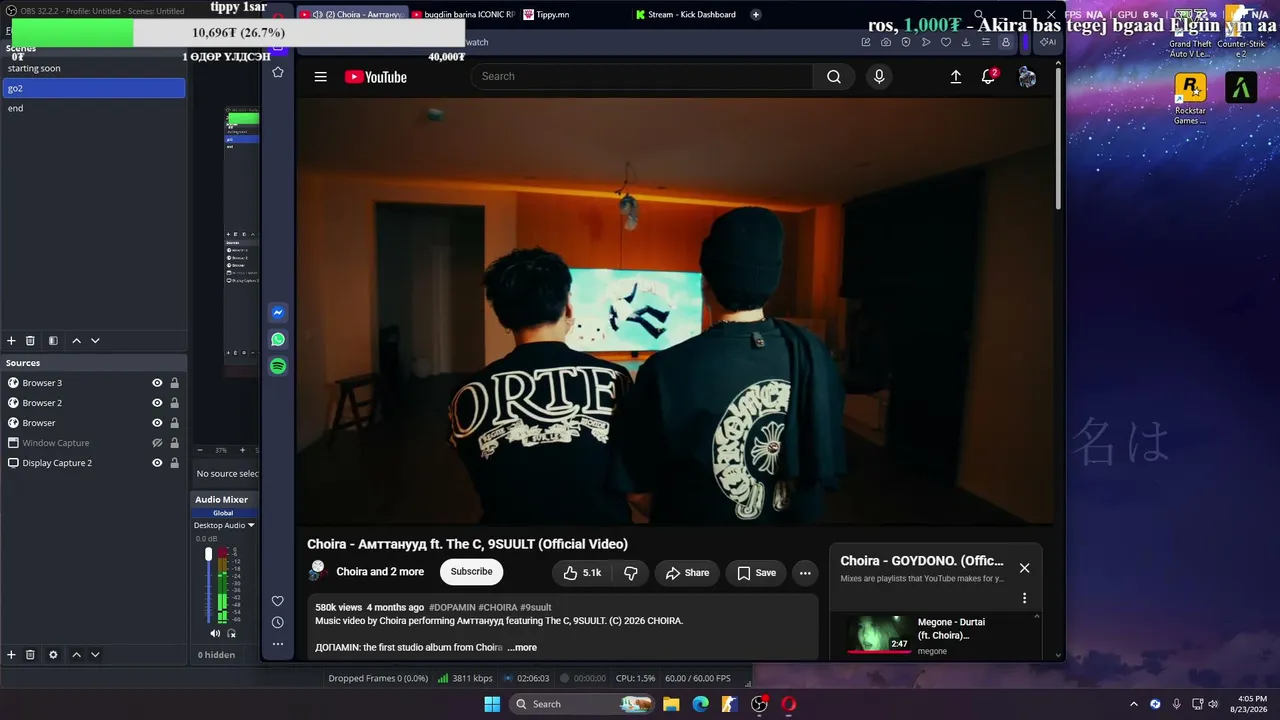Go to the YouTube home logo

click(x=376, y=77)
